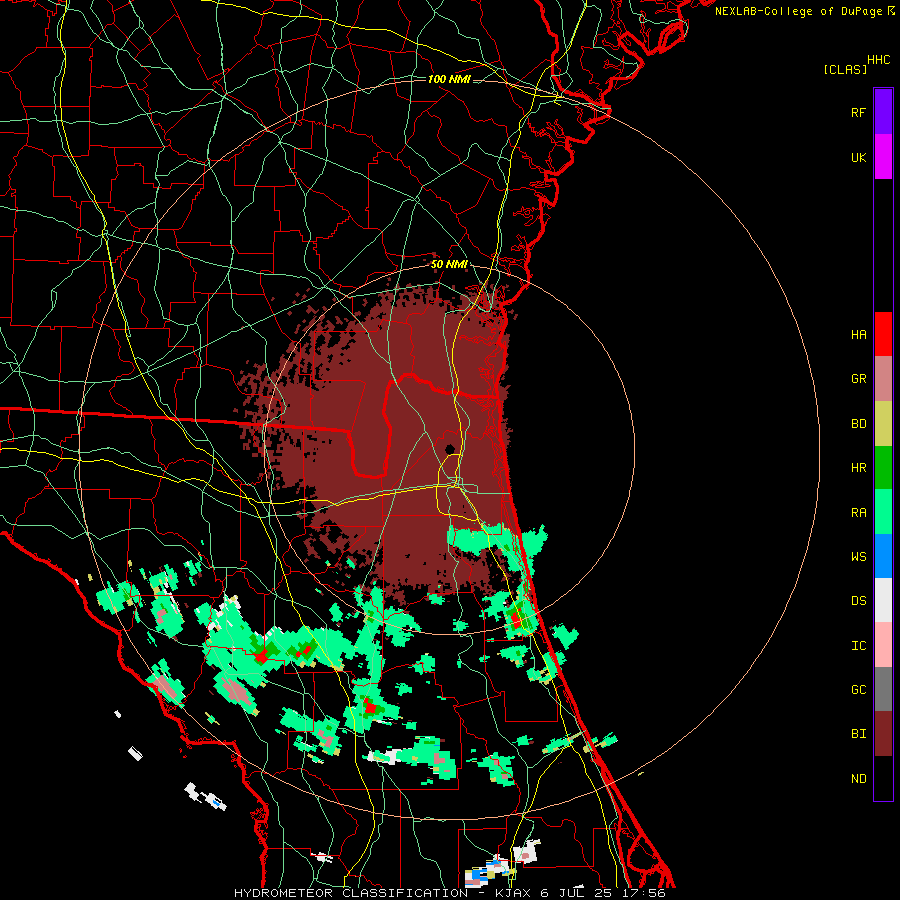Click the 100 NMI range ring label

(x=449, y=79)
